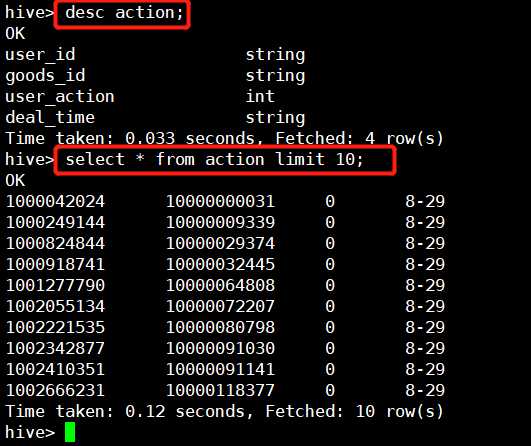Select goods id 10000032445
The height and width of the screenshot is (446, 531).
pos(220,264)
